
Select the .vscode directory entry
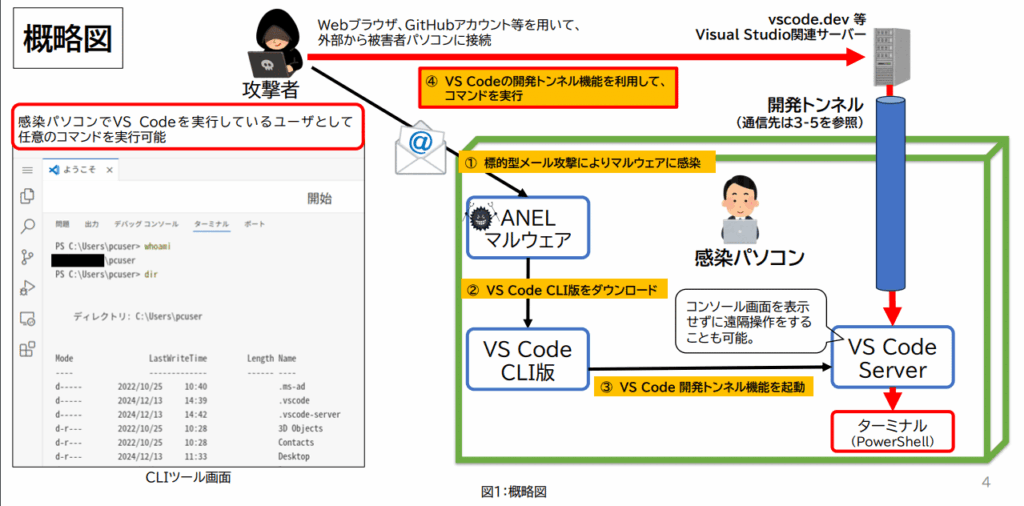(293, 400)
